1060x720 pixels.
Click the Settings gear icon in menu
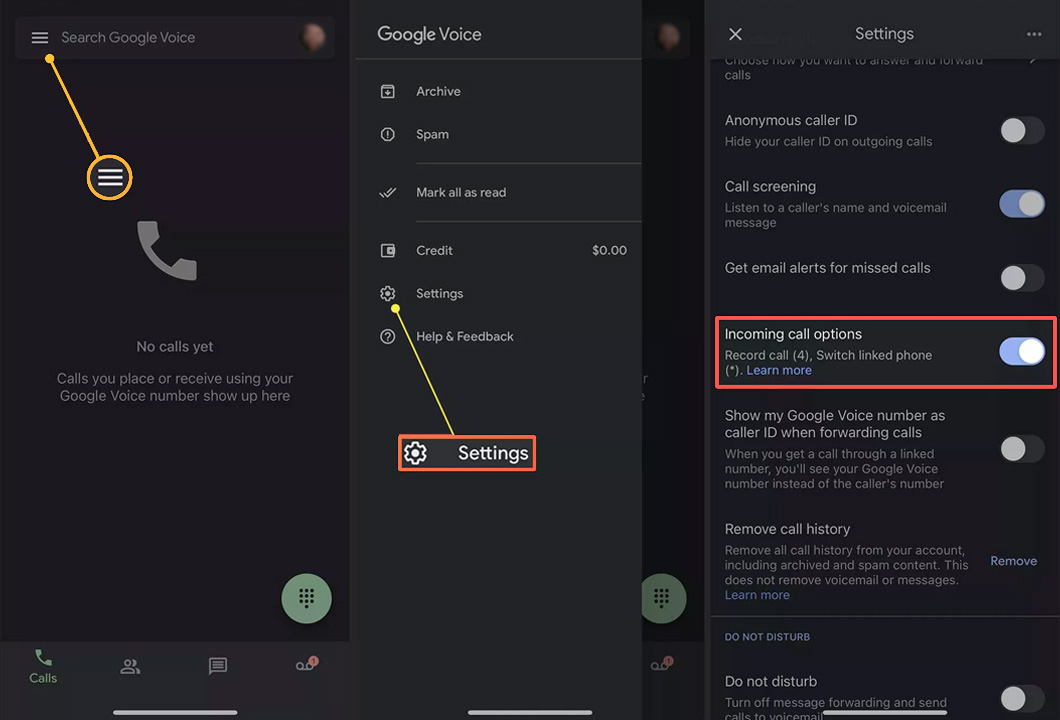click(x=387, y=293)
